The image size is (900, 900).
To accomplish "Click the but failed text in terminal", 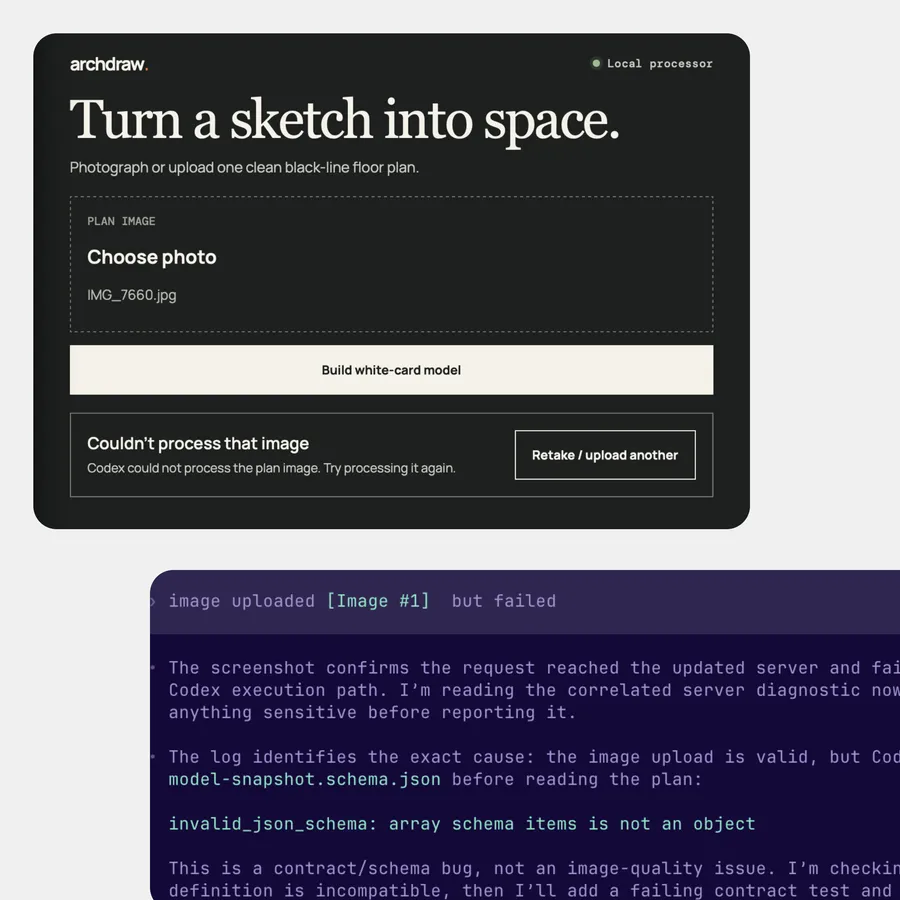I will coord(504,601).
